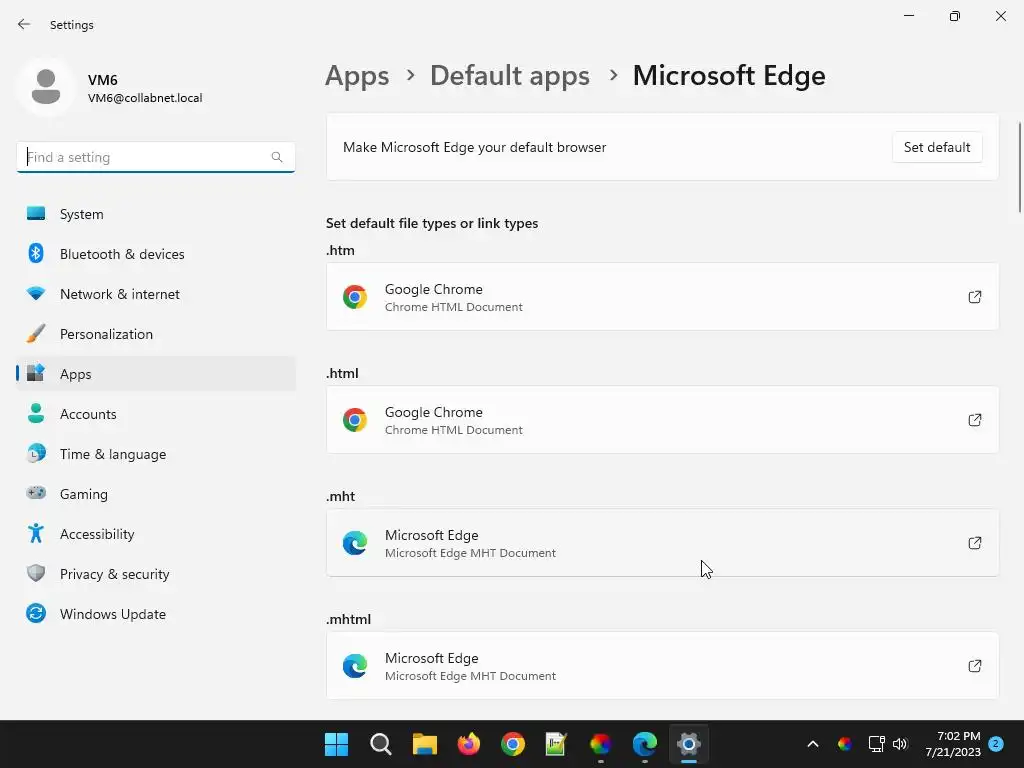Open System settings
The width and height of the screenshot is (1024, 768).
155,214
